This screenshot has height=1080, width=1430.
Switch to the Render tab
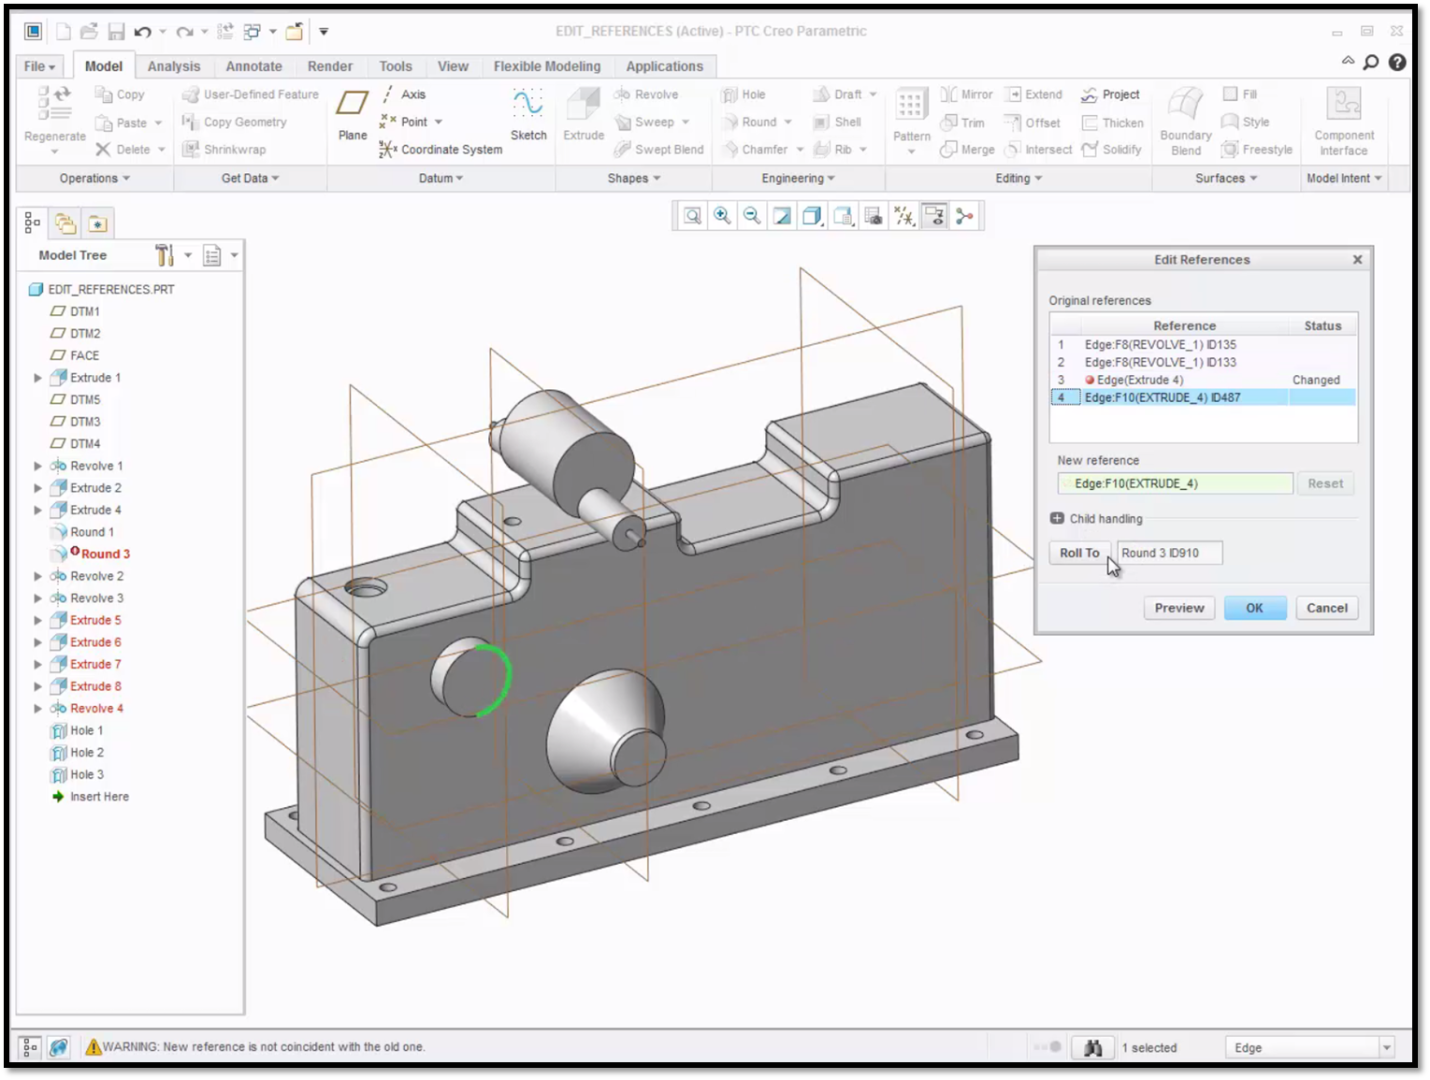pyautogui.click(x=330, y=66)
